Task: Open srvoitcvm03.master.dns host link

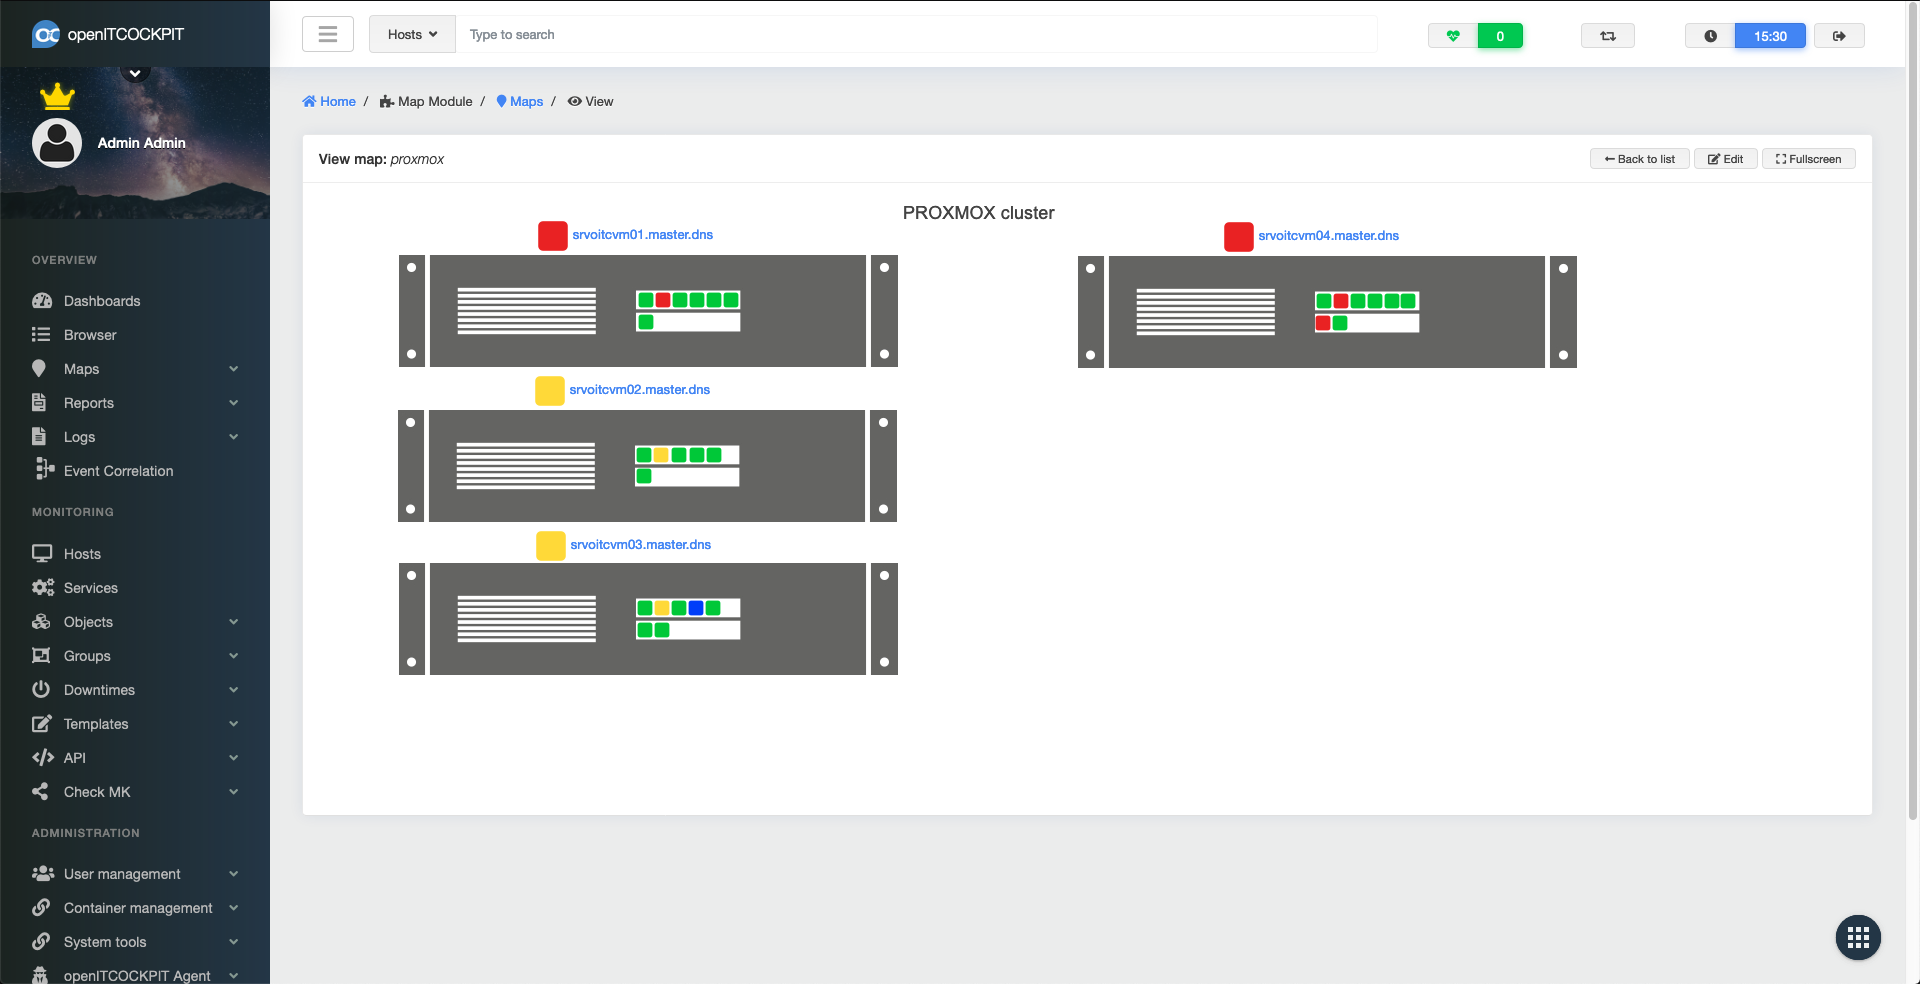Action: click(x=641, y=545)
